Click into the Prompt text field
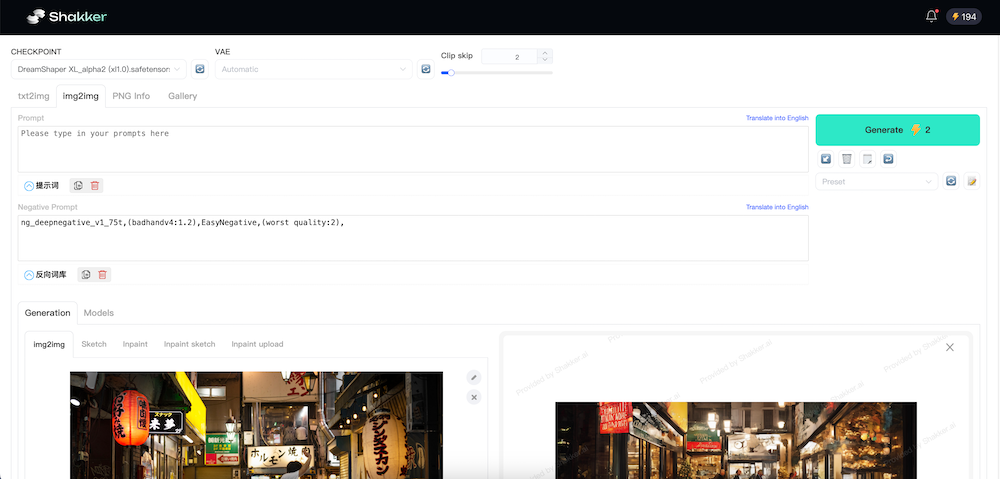 [x=412, y=149]
